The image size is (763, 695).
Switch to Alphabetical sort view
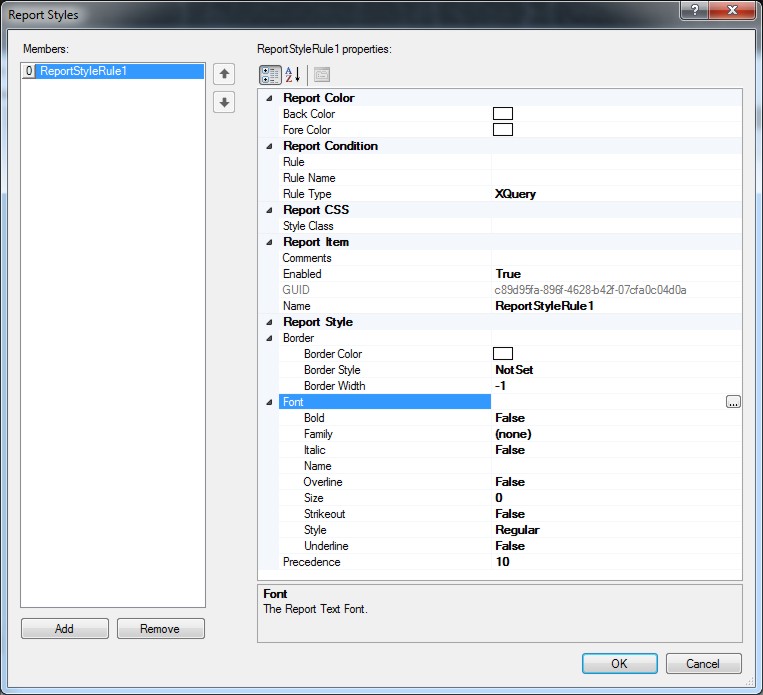tap(293, 75)
